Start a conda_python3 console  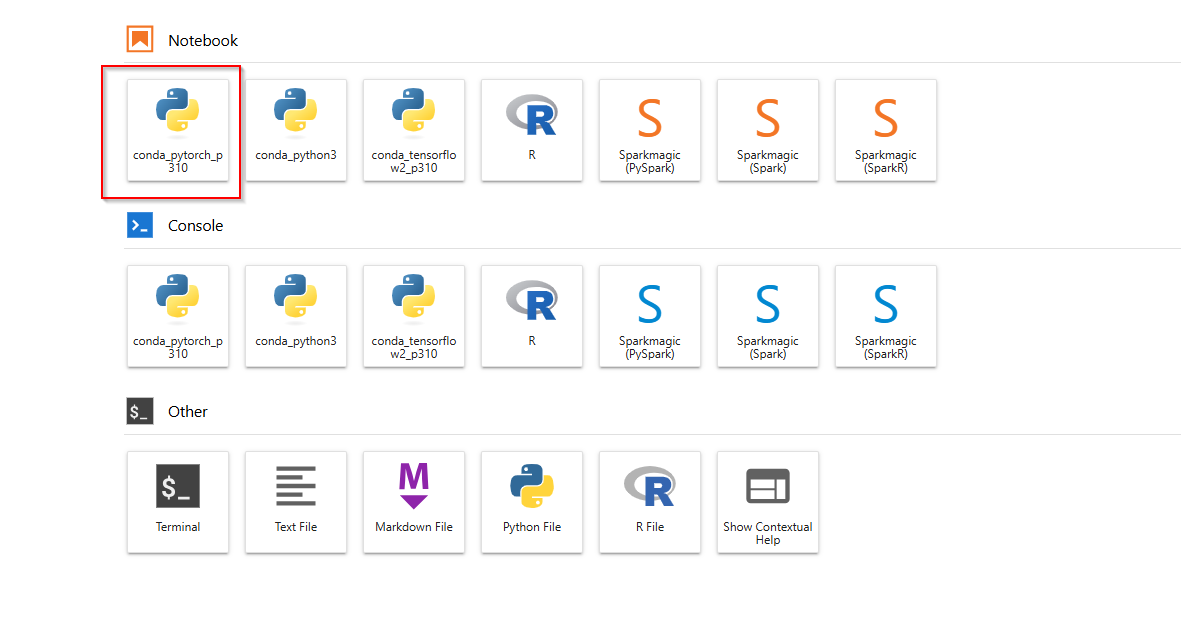(x=296, y=316)
